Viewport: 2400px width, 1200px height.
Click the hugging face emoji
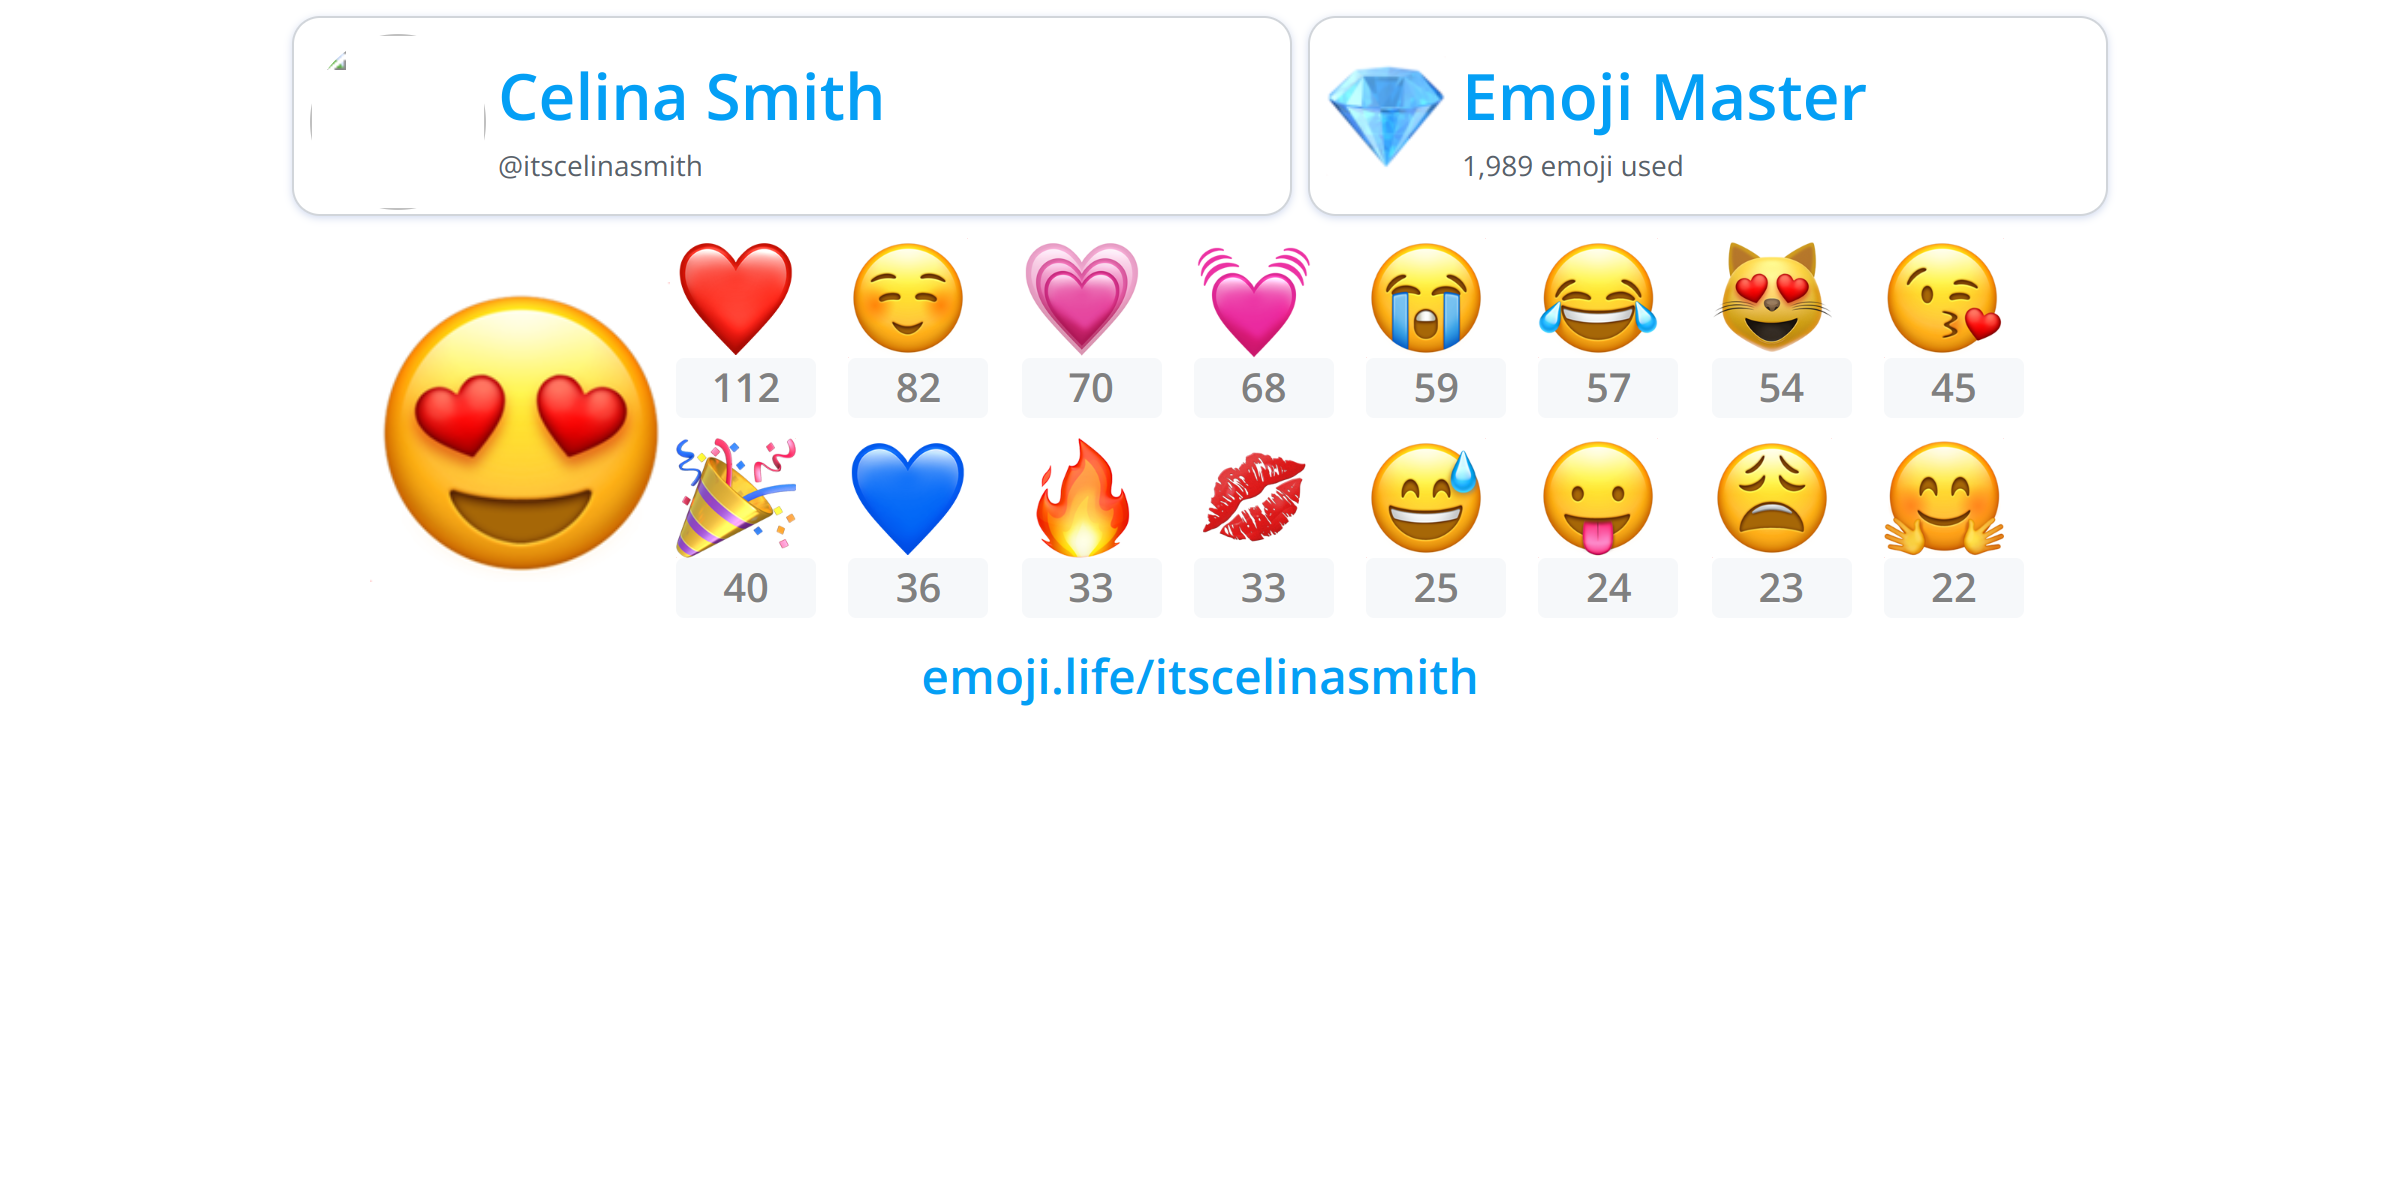(1944, 498)
